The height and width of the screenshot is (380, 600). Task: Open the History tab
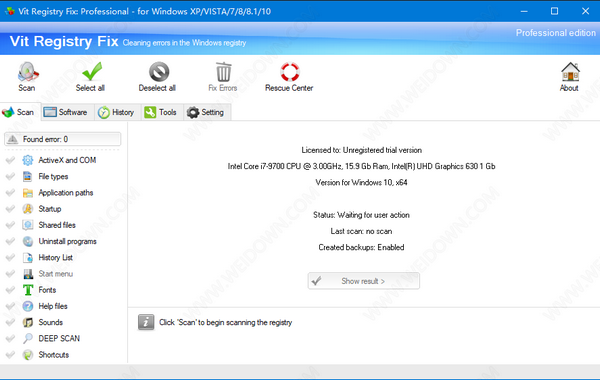tap(117, 112)
